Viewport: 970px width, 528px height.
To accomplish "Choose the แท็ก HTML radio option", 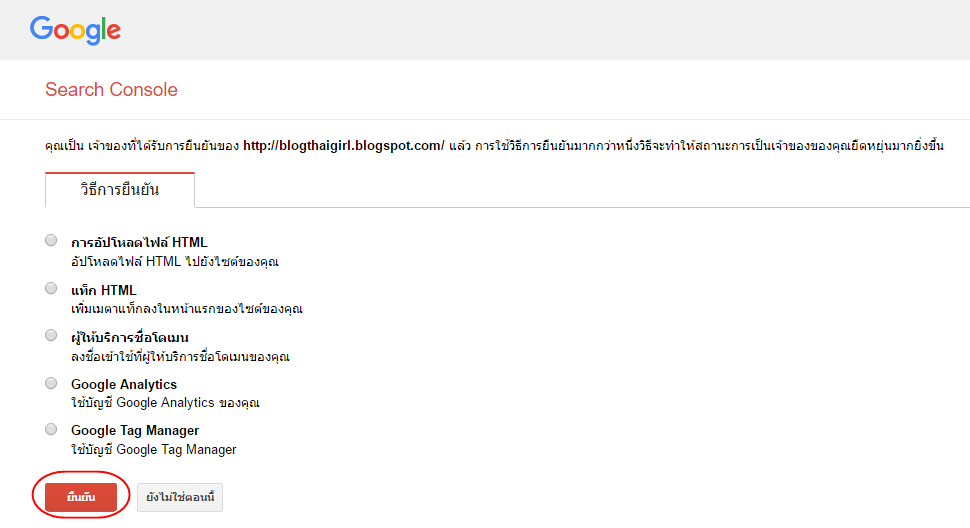I will (x=51, y=288).
